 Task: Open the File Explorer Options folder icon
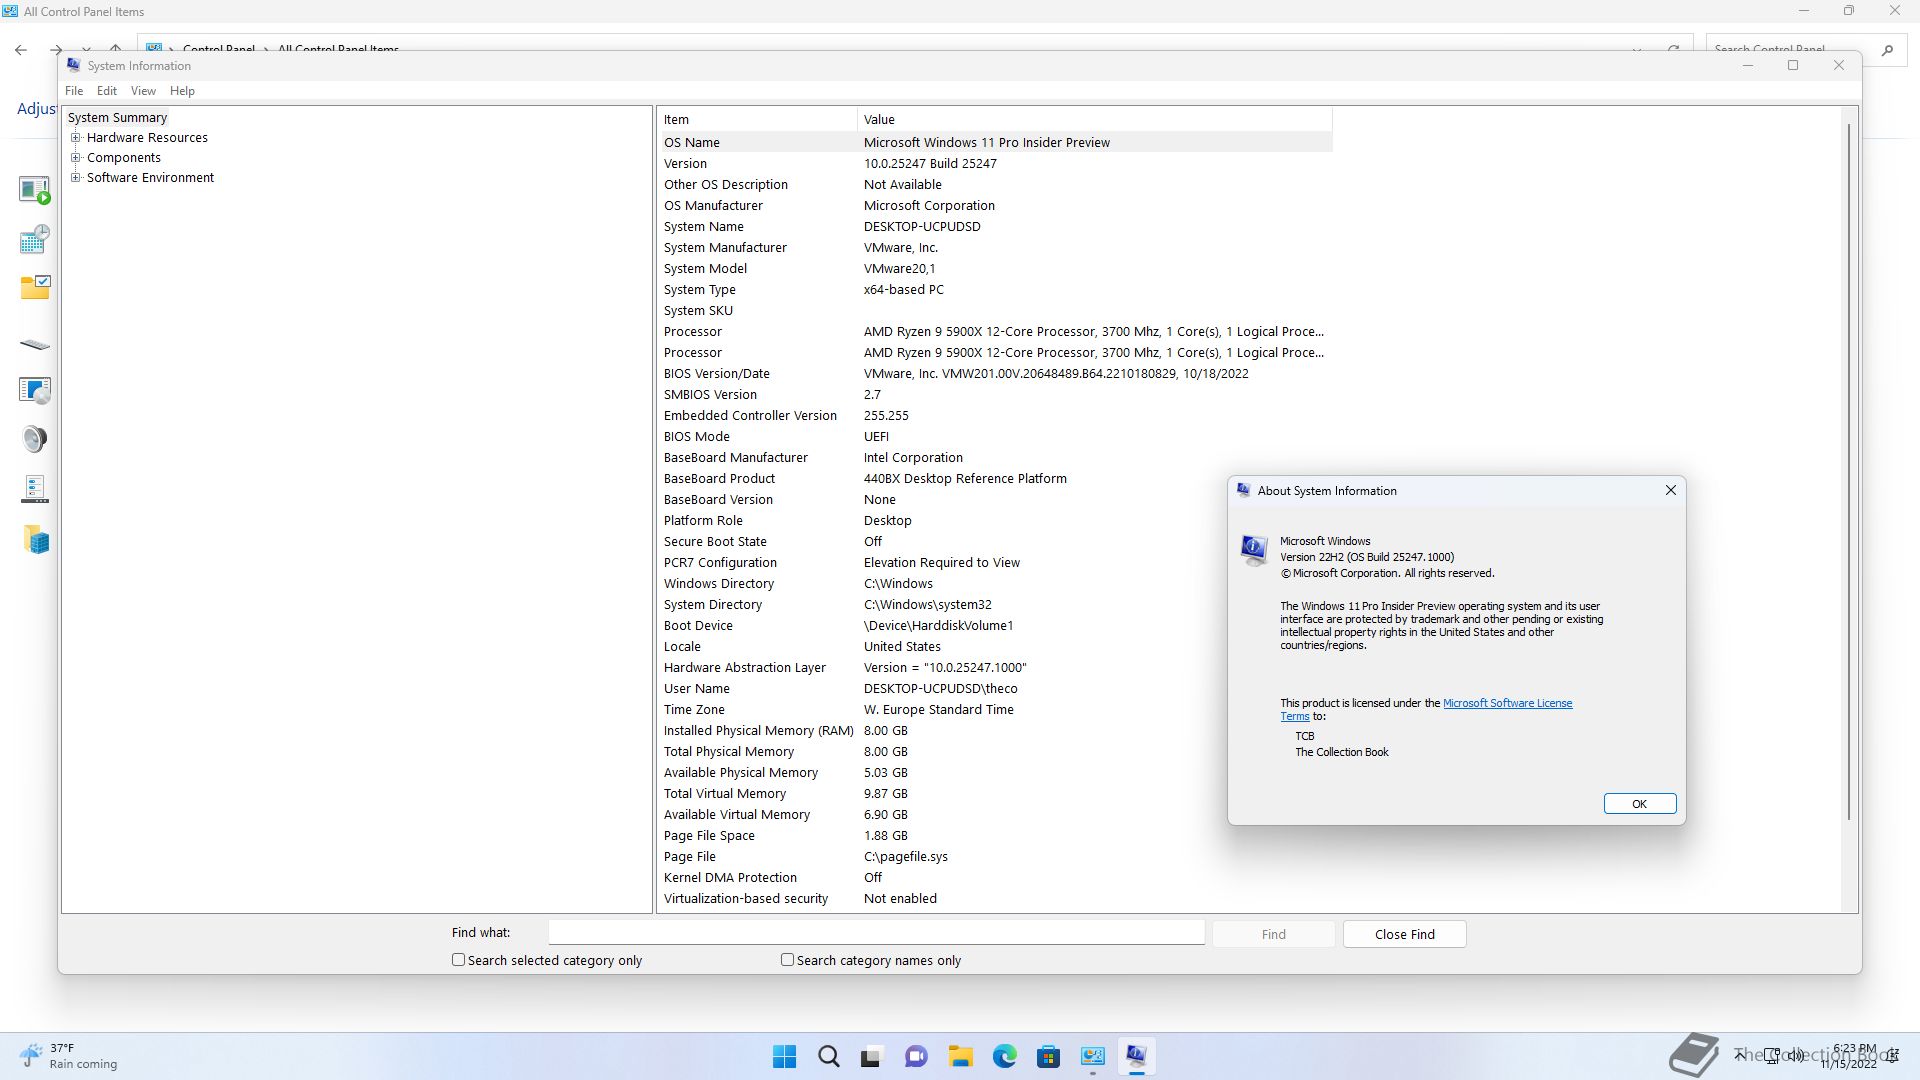[34, 288]
